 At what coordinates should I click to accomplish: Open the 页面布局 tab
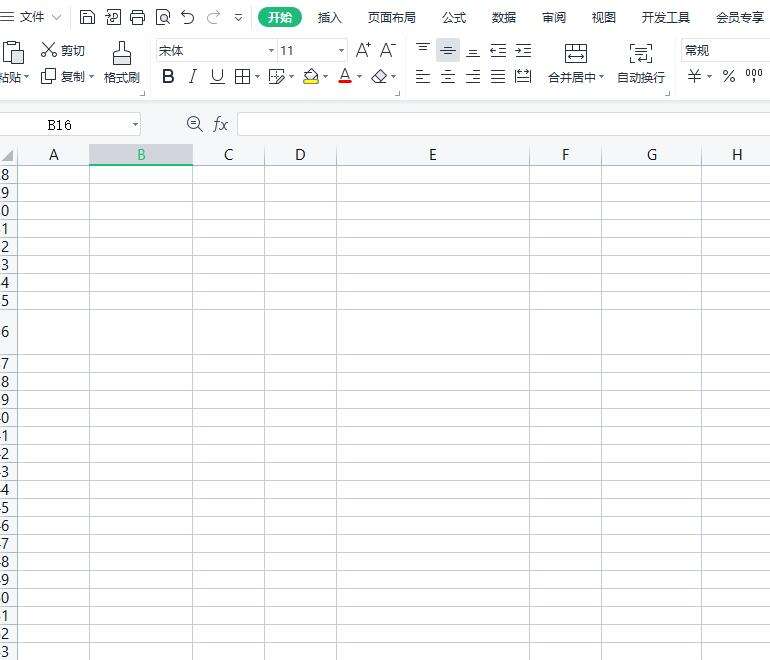point(392,18)
